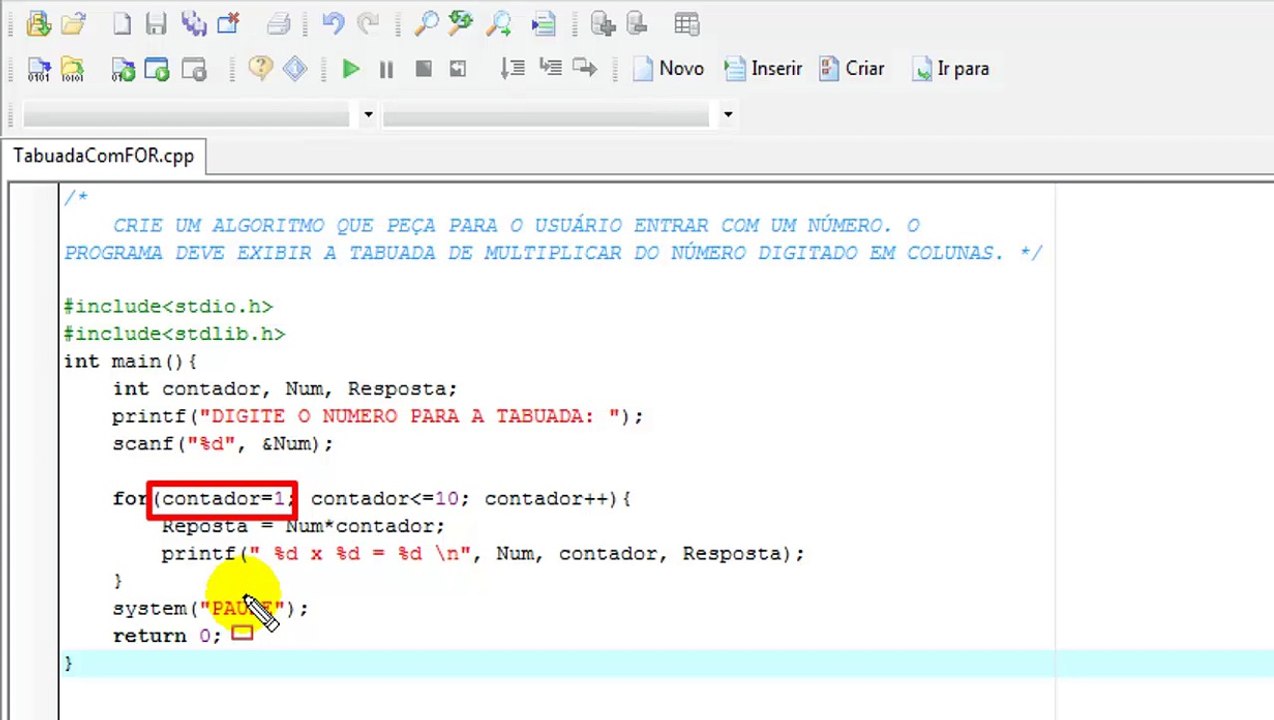Image resolution: width=1274 pixels, height=720 pixels.
Task: Add a file to the project
Action: click(x=602, y=23)
